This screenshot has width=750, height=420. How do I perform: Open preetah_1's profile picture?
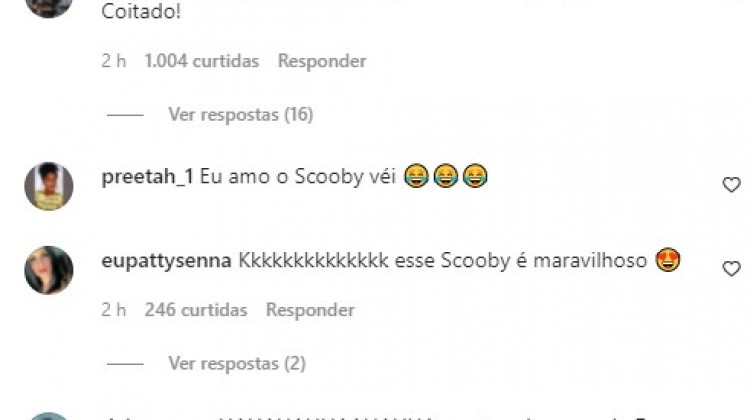pyautogui.click(x=49, y=186)
